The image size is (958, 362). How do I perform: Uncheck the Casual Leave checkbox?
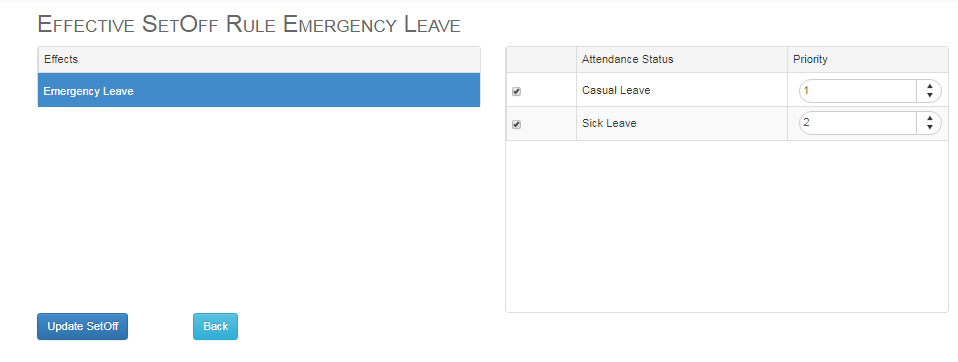tap(516, 92)
